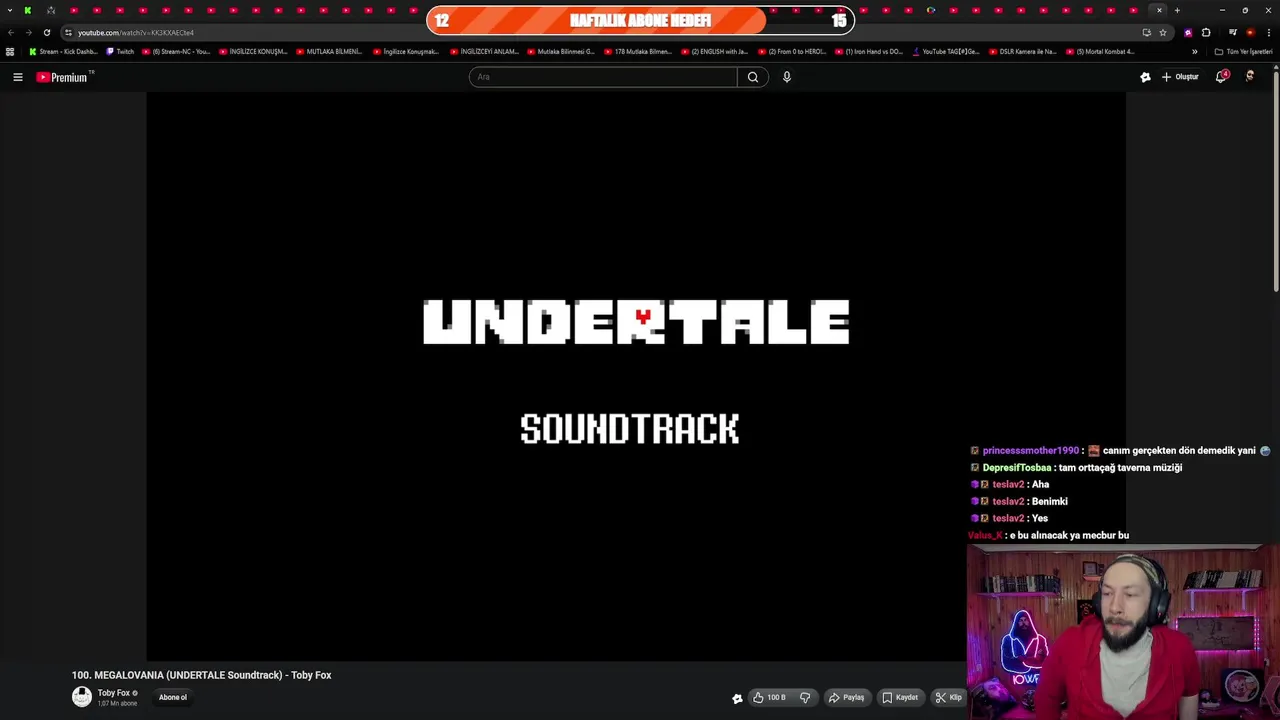This screenshot has width=1280, height=720.
Task: Dislike the video with thumbs down
Action: (805, 698)
